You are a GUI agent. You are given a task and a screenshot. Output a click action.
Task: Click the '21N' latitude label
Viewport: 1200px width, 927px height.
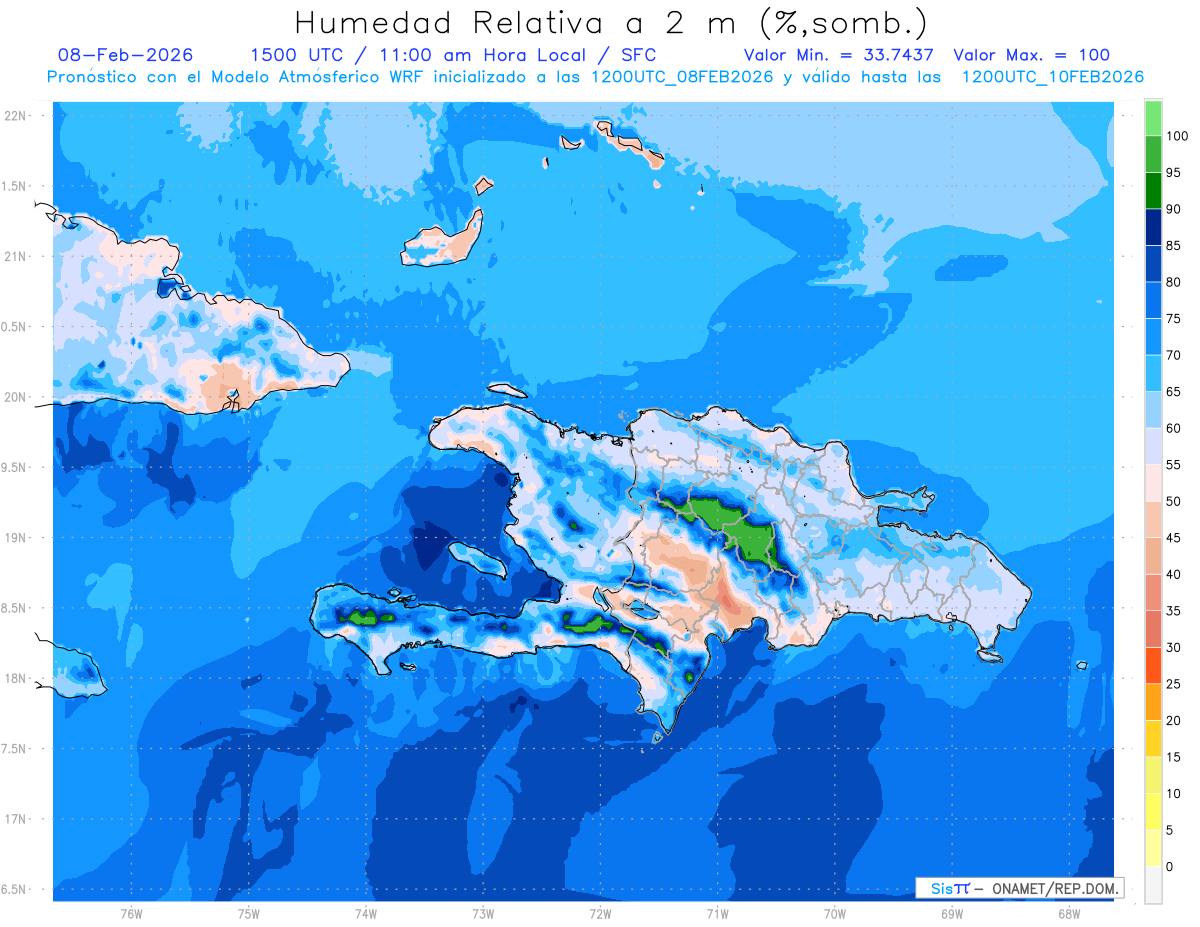coord(14,256)
